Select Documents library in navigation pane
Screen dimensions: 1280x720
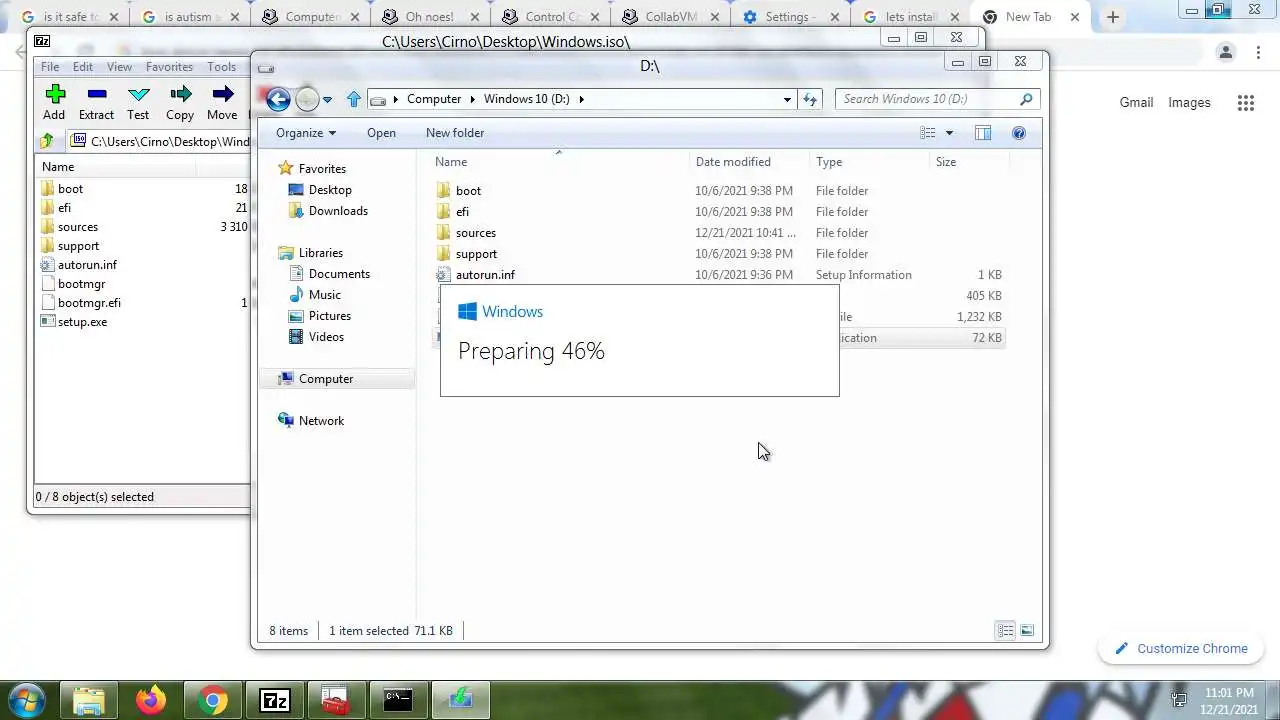tap(339, 274)
